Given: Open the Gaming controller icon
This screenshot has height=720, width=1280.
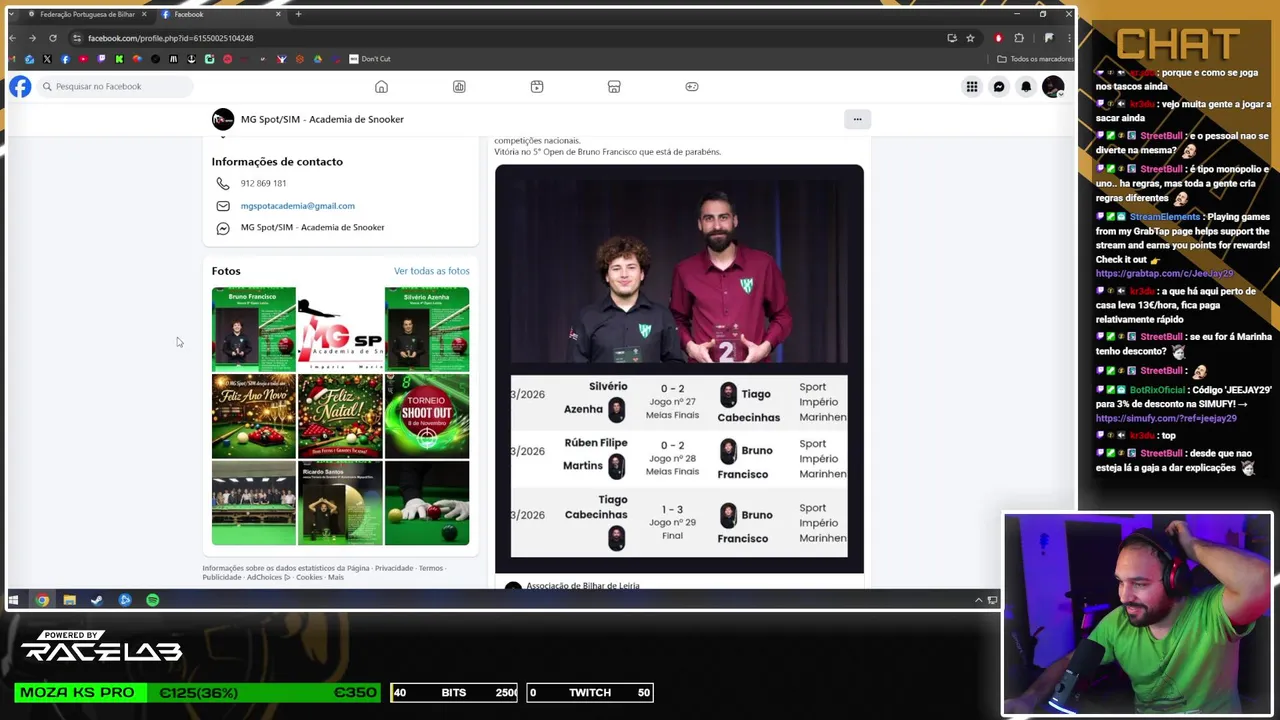Looking at the screenshot, I should tap(692, 87).
